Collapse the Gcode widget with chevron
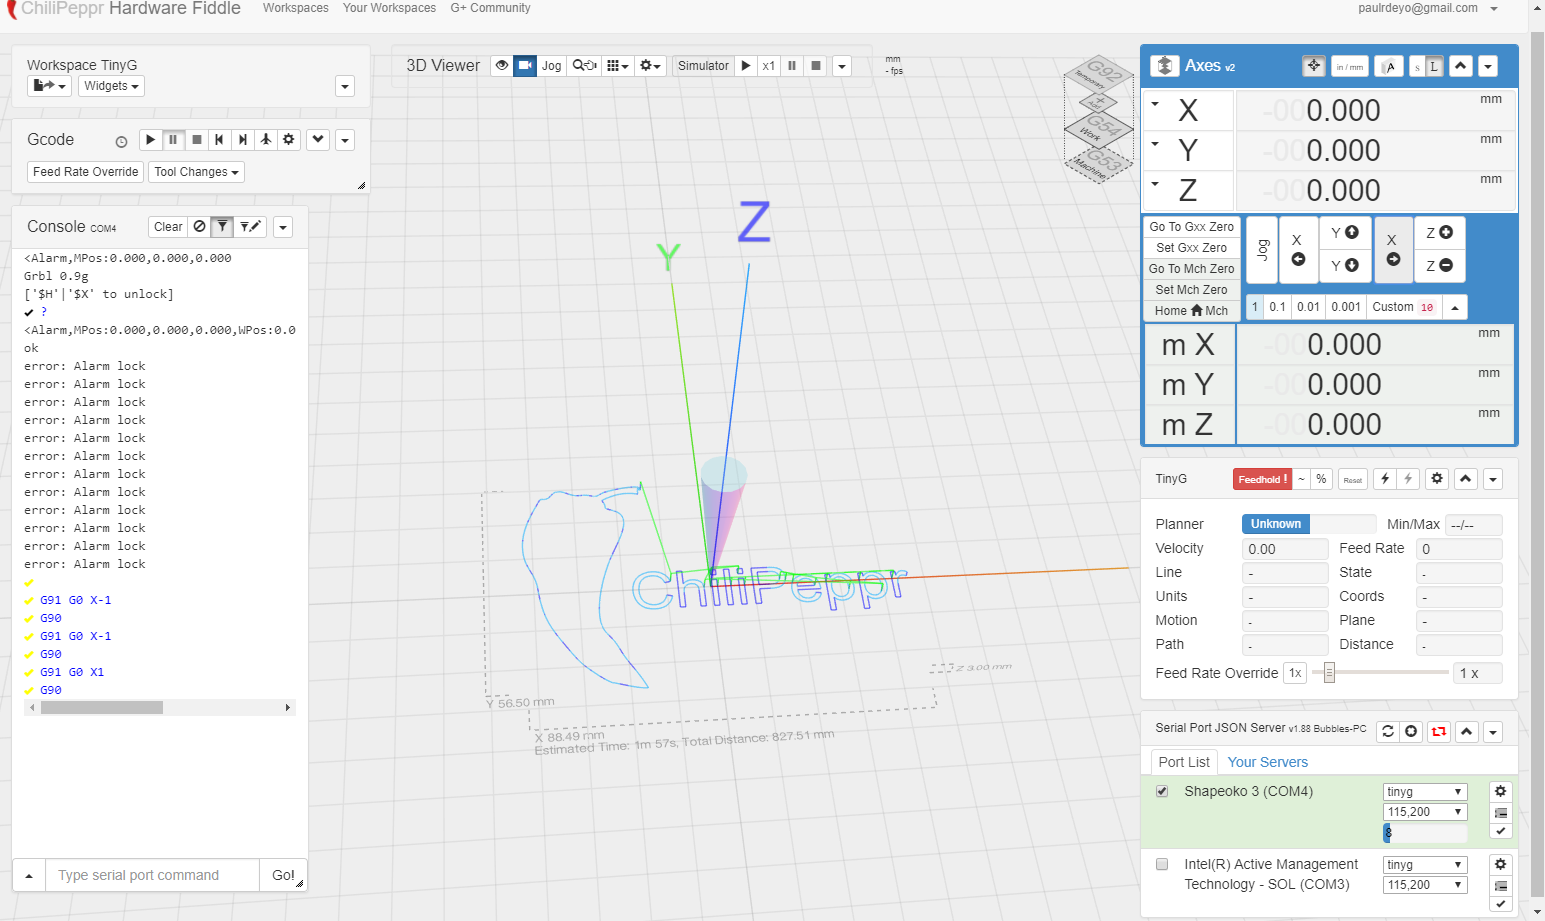Image resolution: width=1545 pixels, height=921 pixels. tap(318, 140)
